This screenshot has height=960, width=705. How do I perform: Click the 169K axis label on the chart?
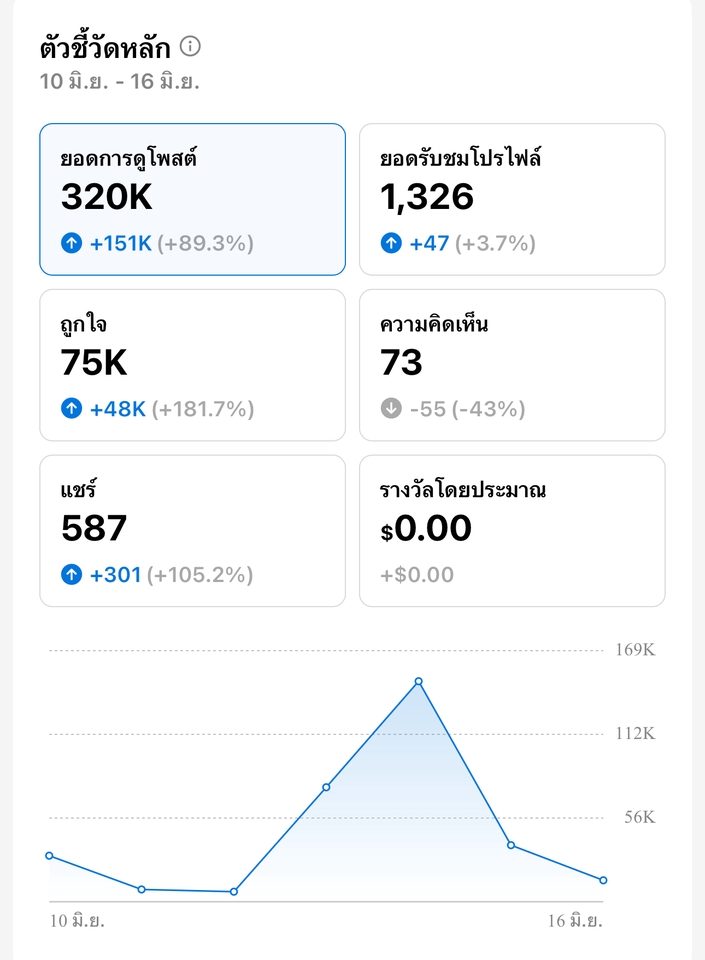(635, 649)
